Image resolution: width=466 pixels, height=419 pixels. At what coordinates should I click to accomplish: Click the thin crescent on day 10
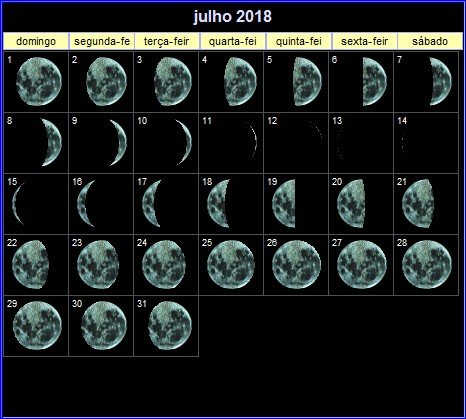pos(184,142)
